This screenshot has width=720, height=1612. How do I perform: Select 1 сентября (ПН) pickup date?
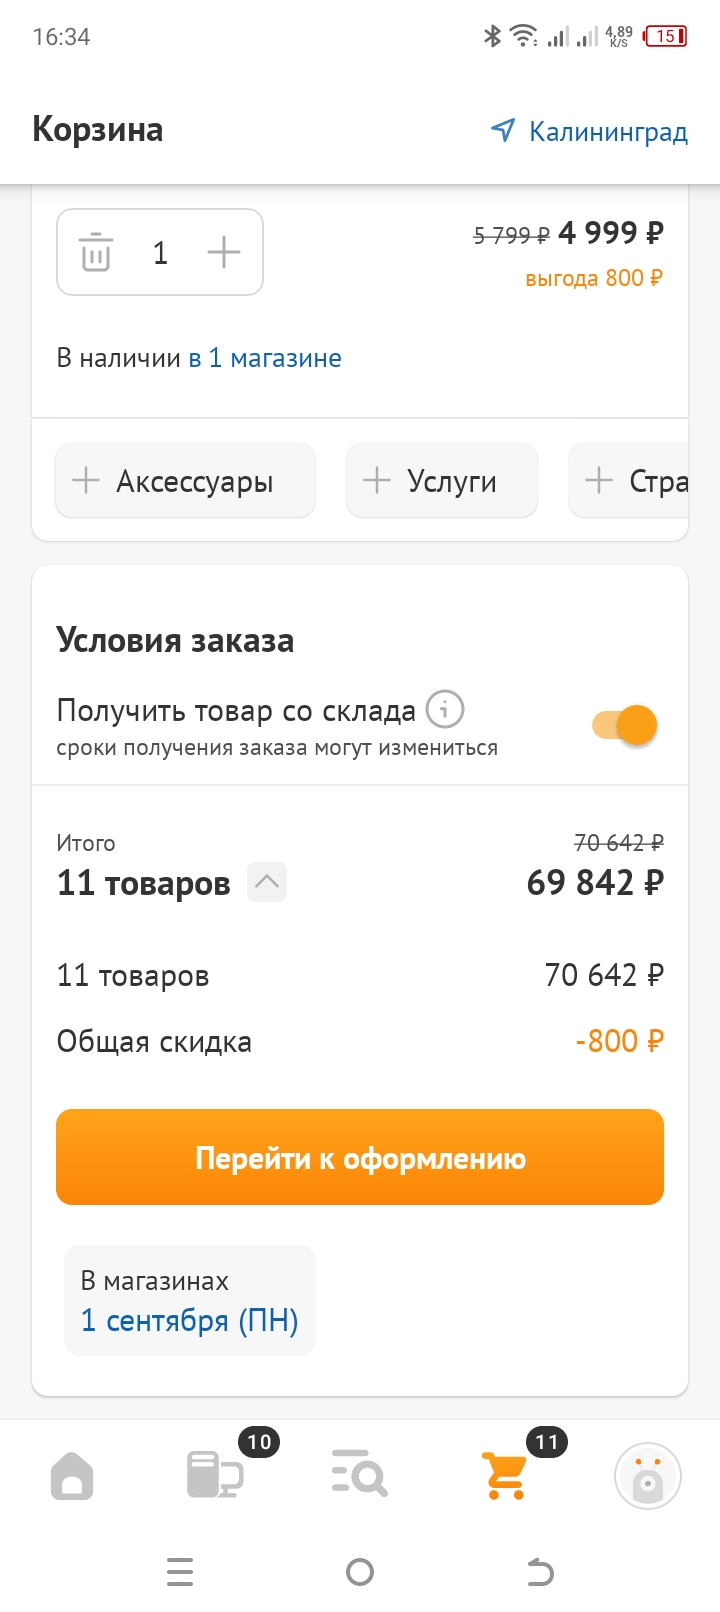coord(190,1320)
